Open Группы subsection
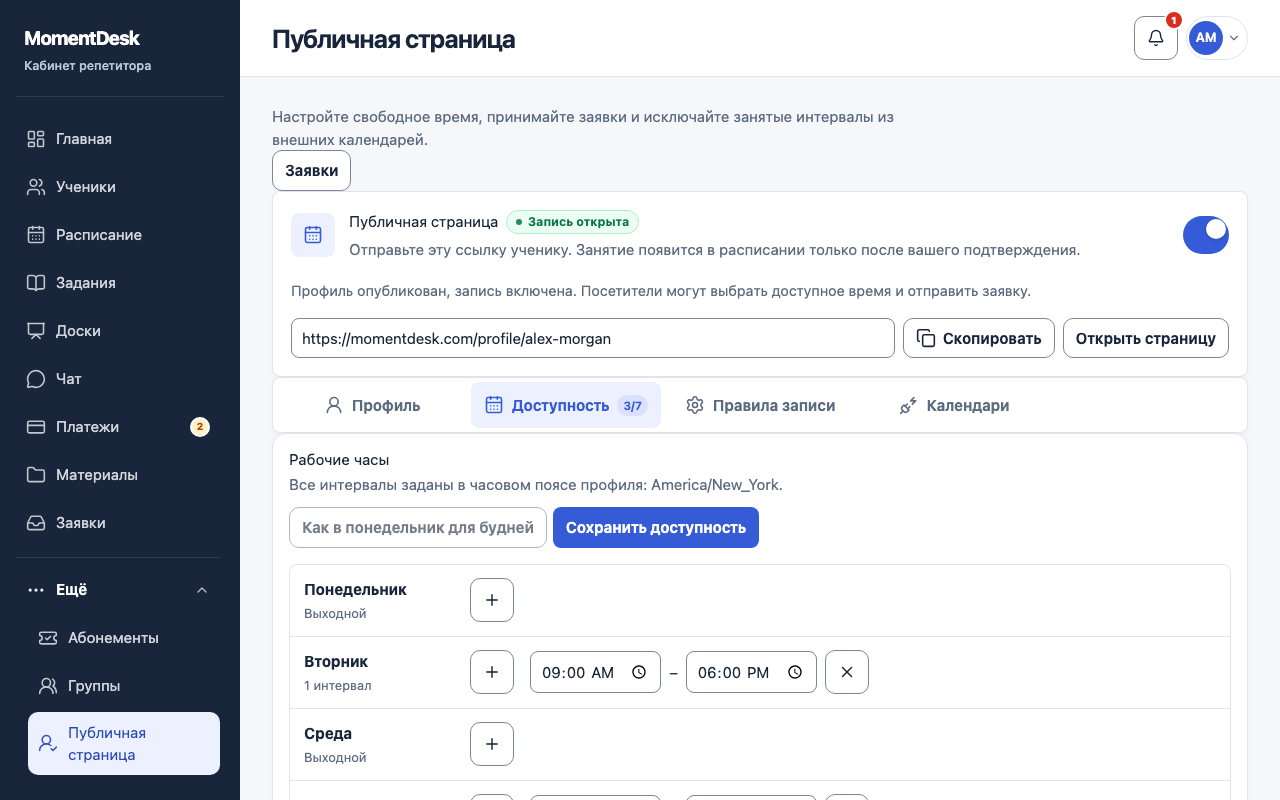This screenshot has width=1280, height=800. (x=124, y=686)
